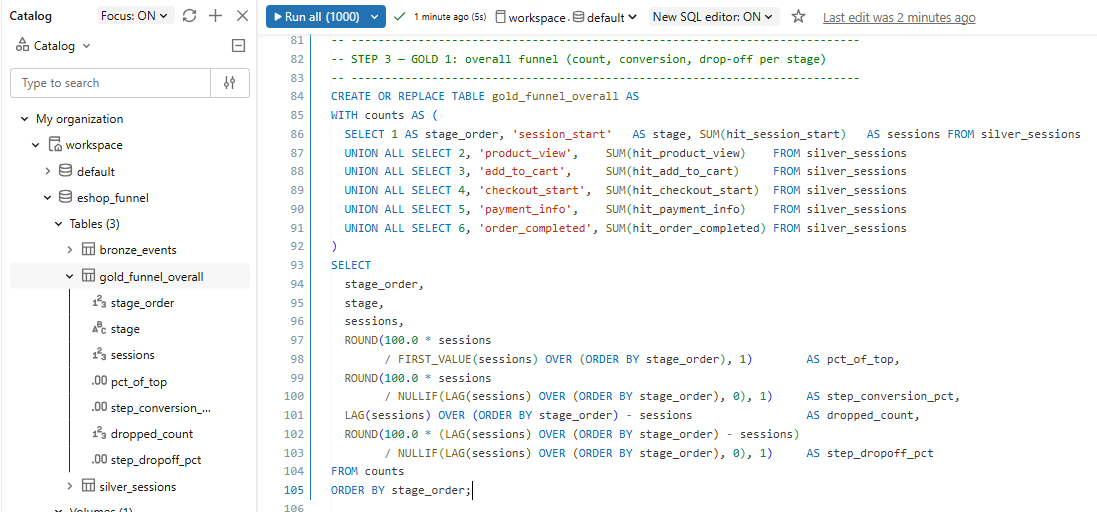The height and width of the screenshot is (512, 1097).
Task: Select the pct_of_top column name
Action: tap(139, 382)
